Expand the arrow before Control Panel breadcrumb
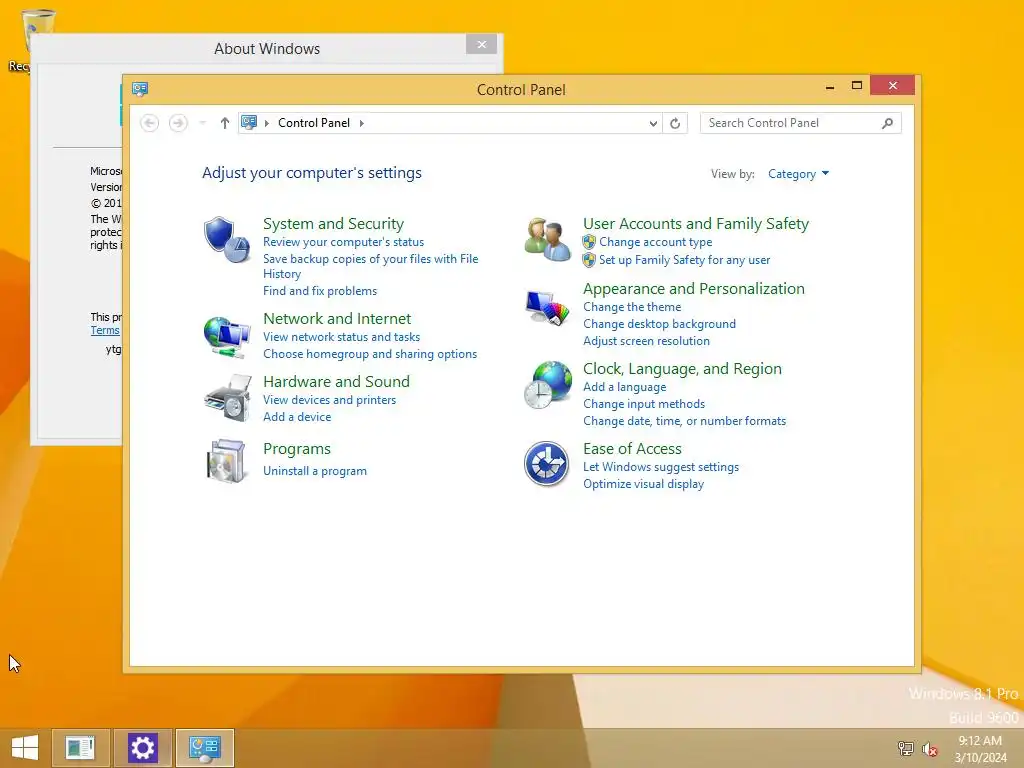The height and width of the screenshot is (768, 1024). [266, 123]
